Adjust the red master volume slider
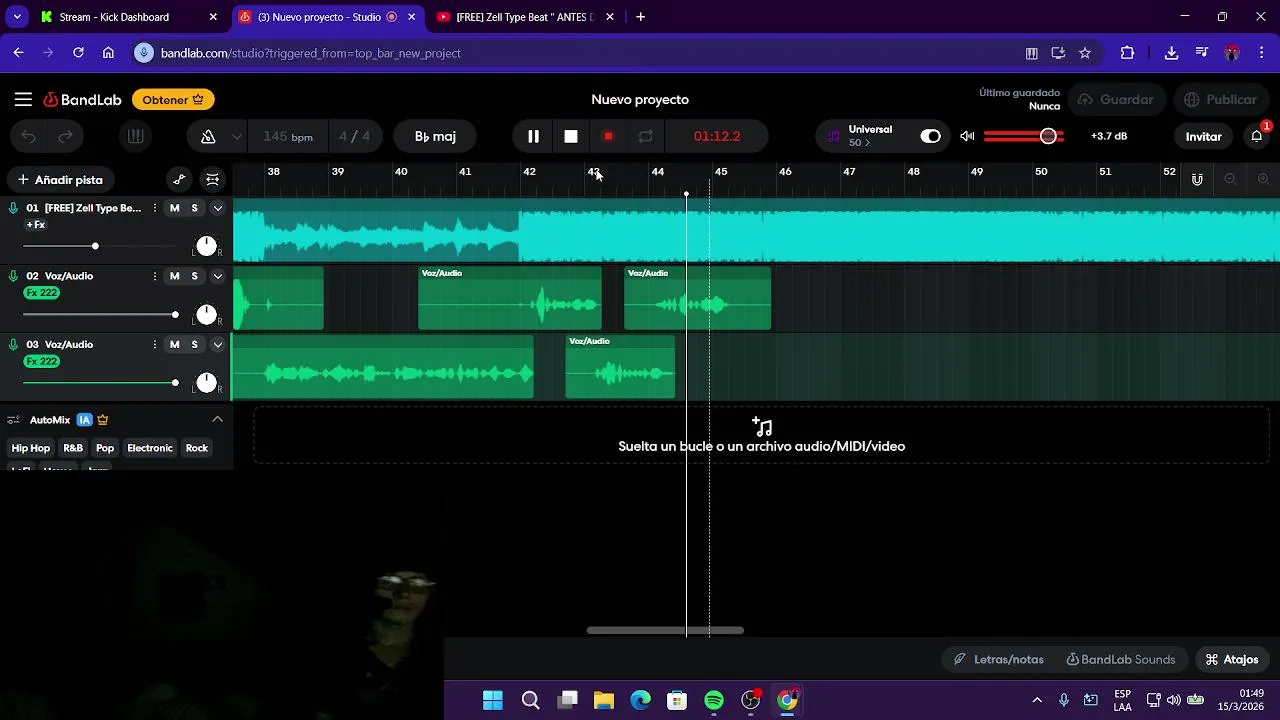This screenshot has width=1280, height=720. pyautogui.click(x=1024, y=136)
